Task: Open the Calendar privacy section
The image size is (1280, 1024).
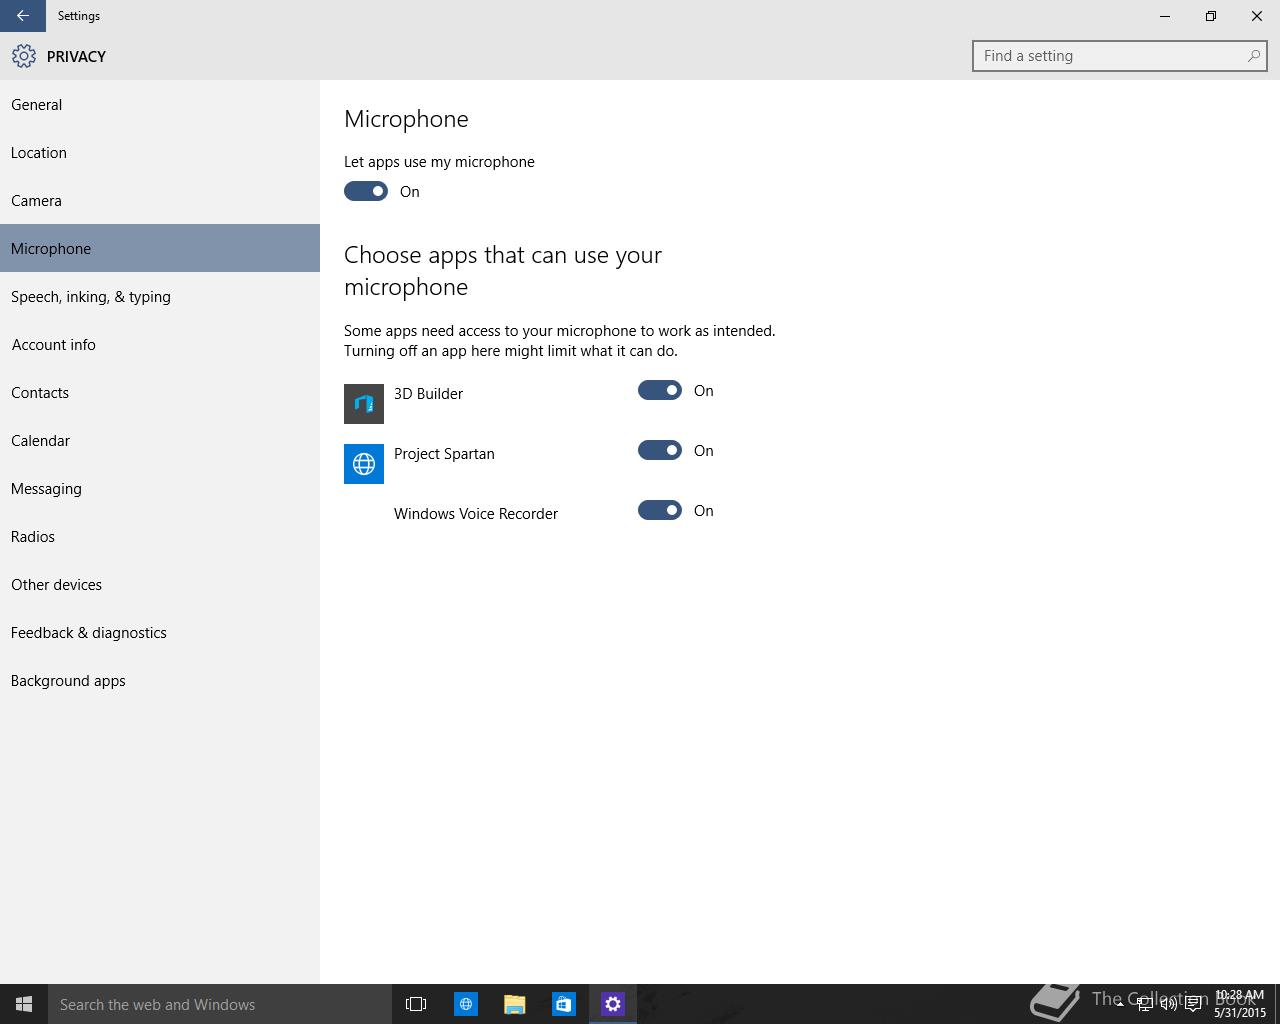Action: (x=160, y=440)
